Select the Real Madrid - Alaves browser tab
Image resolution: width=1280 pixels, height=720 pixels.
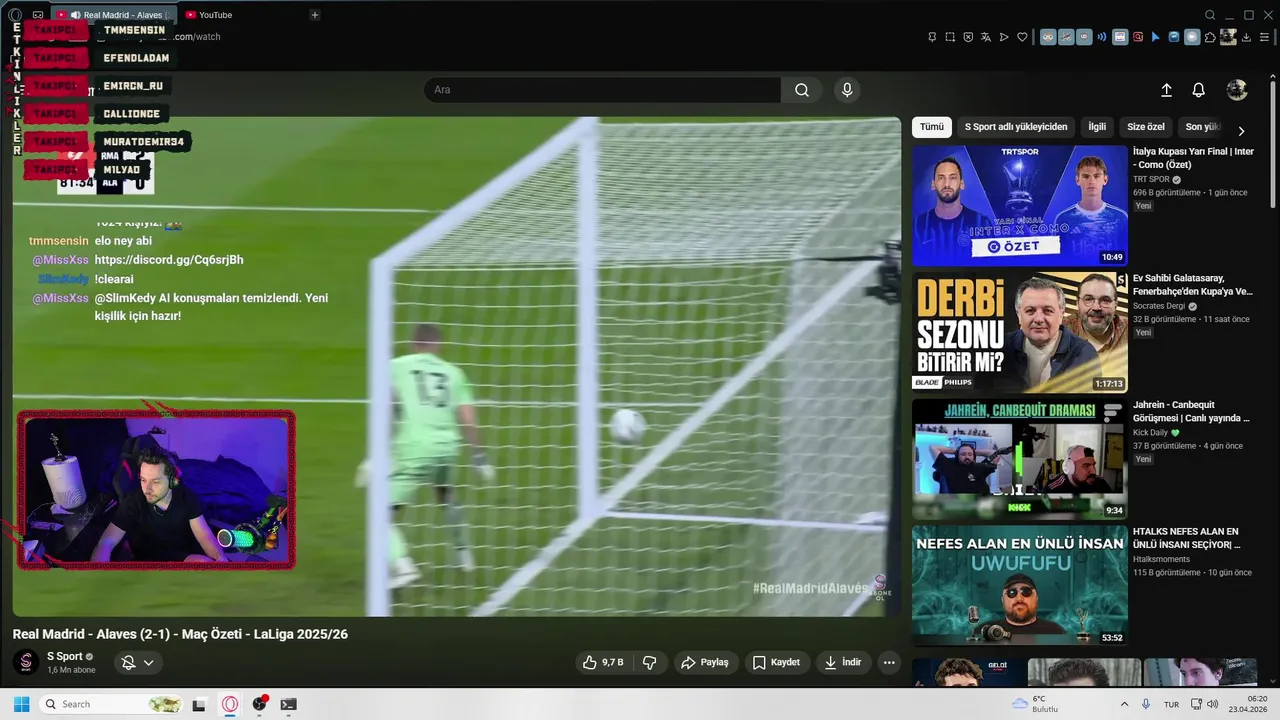pyautogui.click(x=112, y=15)
